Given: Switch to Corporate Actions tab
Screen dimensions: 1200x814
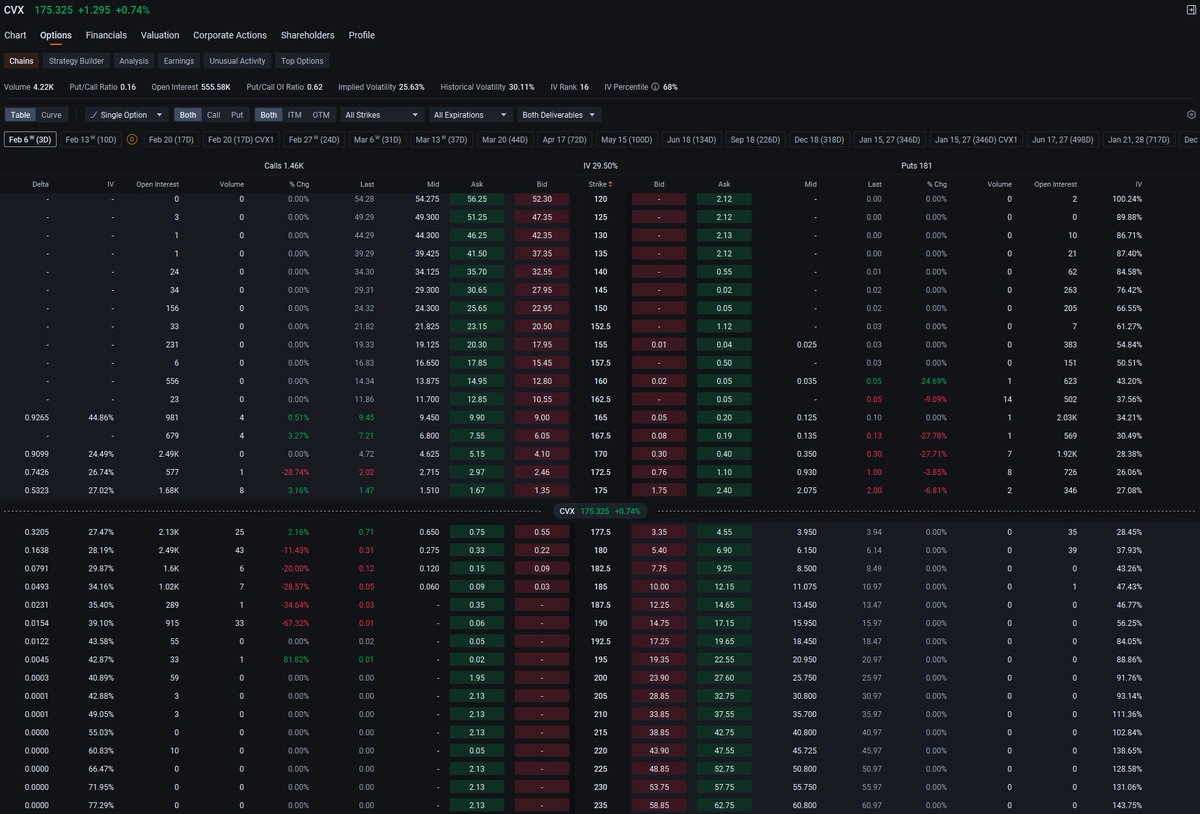Looking at the screenshot, I should (230, 35).
